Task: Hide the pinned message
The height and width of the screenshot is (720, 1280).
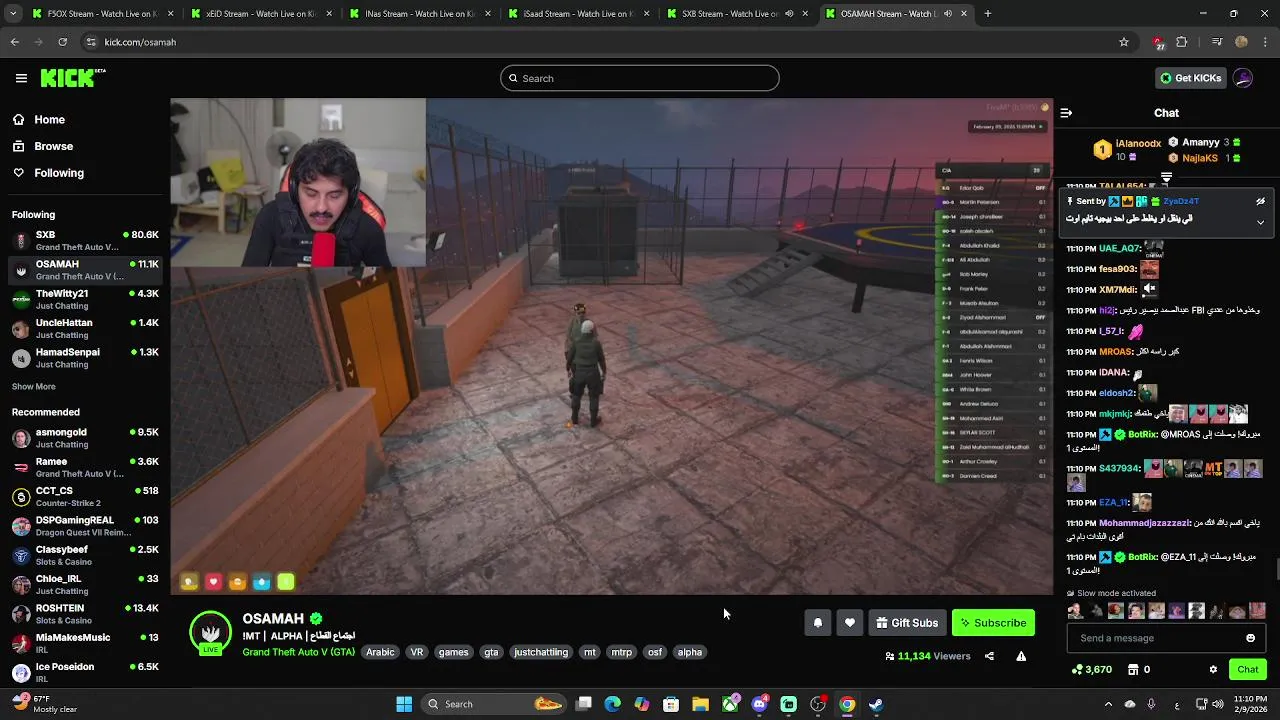Action: (x=1260, y=201)
